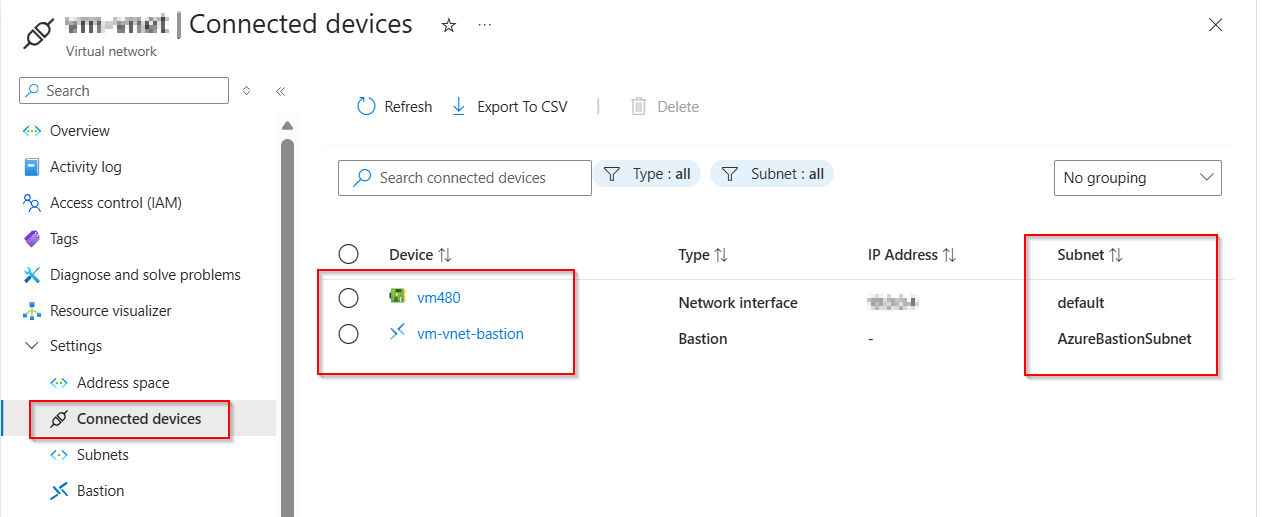Click the Search connected devices field
This screenshot has width=1262, height=517.
click(x=465, y=178)
